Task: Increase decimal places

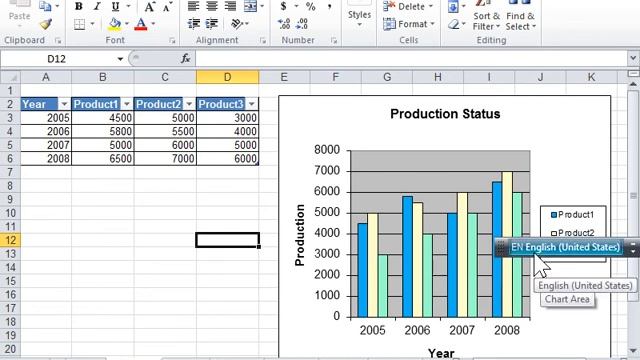Action: click(284, 24)
